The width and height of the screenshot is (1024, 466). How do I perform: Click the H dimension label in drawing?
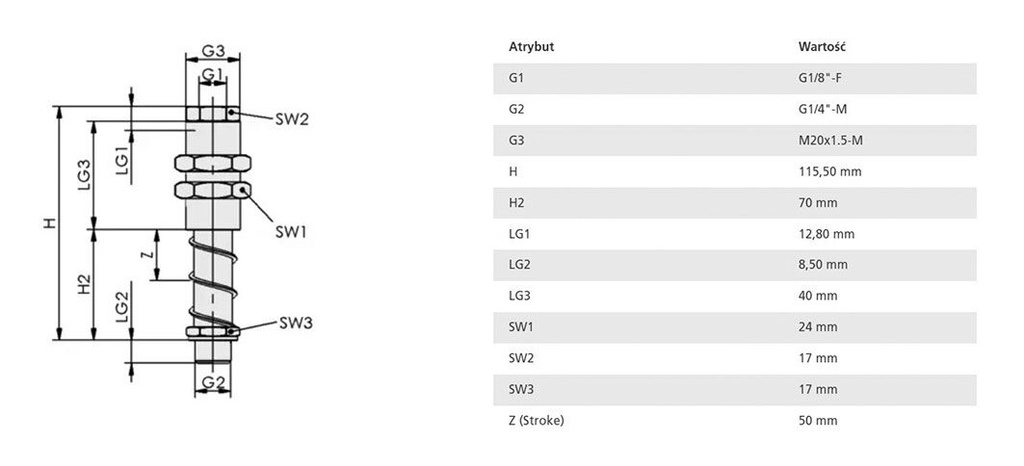(x=48, y=224)
